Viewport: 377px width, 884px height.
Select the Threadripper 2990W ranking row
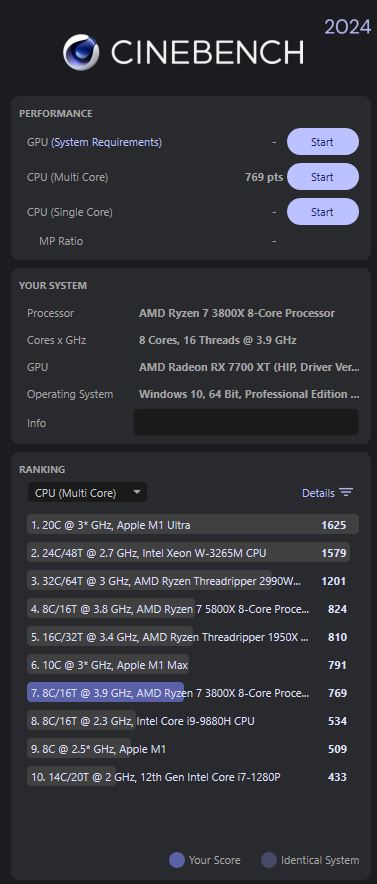pyautogui.click(x=193, y=581)
